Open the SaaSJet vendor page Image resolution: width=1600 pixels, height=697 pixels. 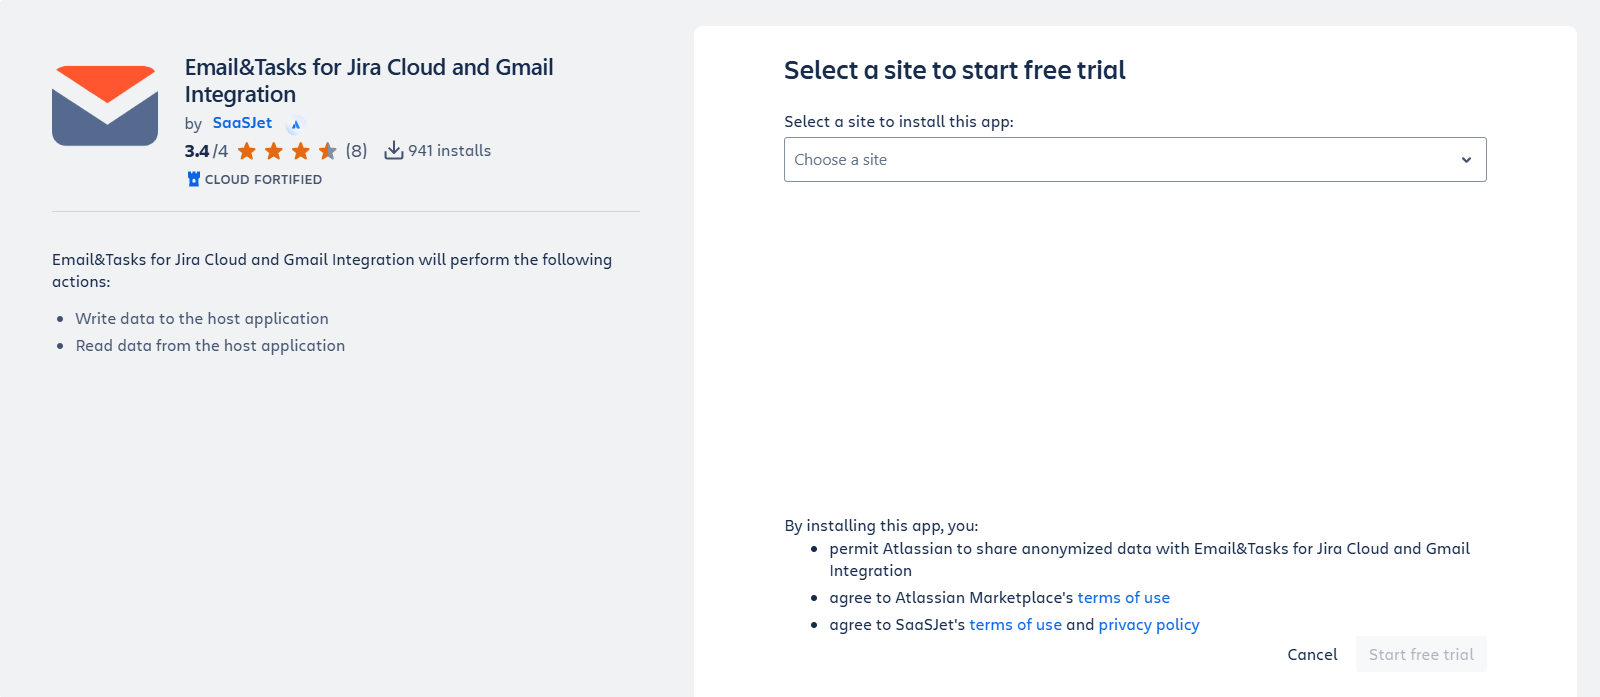241,123
